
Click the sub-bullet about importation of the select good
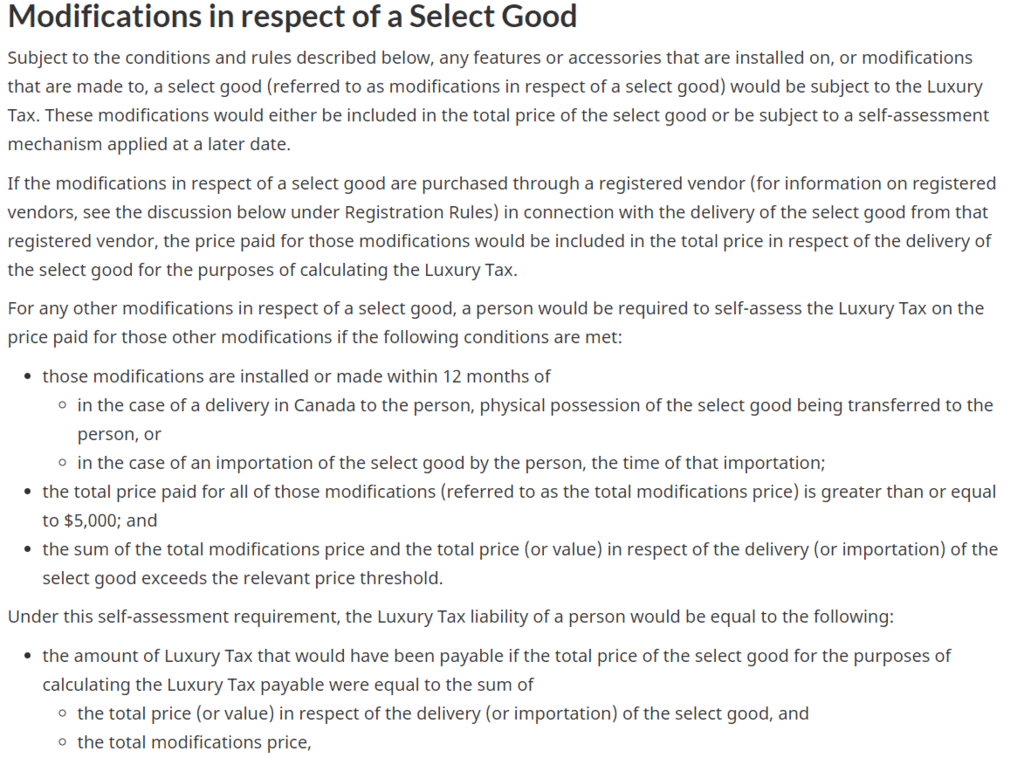450,463
